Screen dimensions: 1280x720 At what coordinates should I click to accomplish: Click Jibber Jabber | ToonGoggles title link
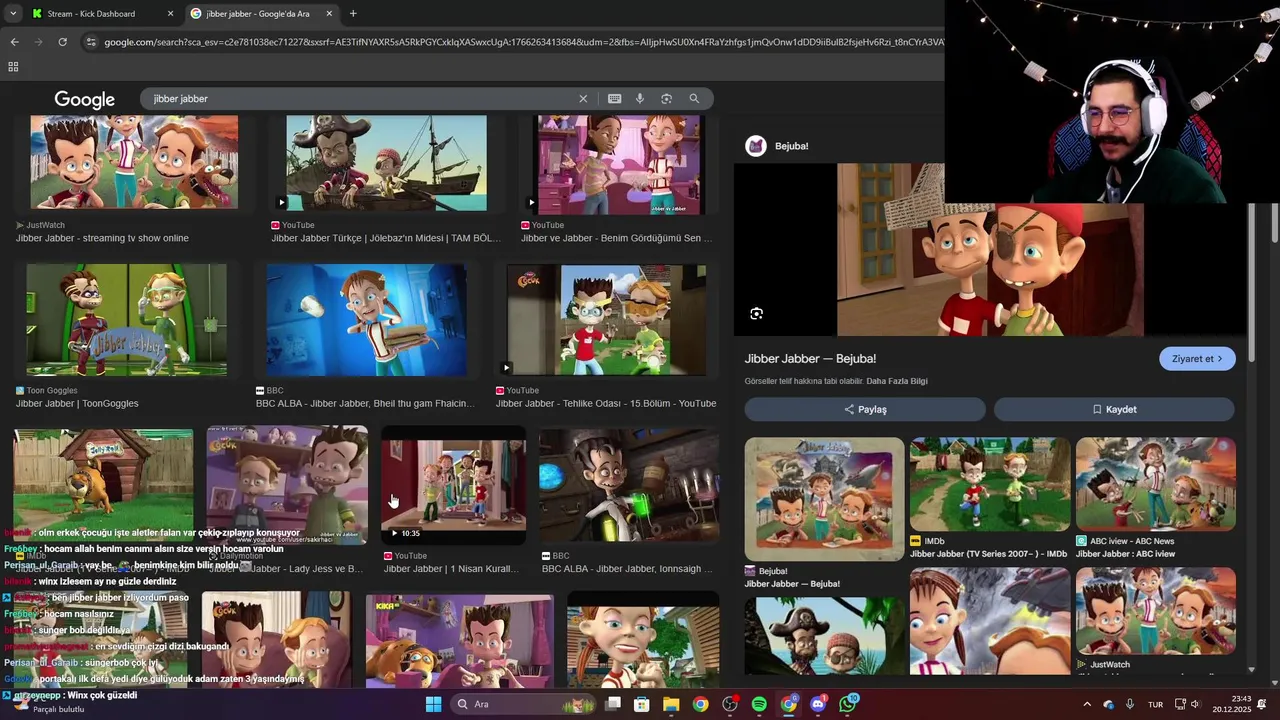[77, 404]
